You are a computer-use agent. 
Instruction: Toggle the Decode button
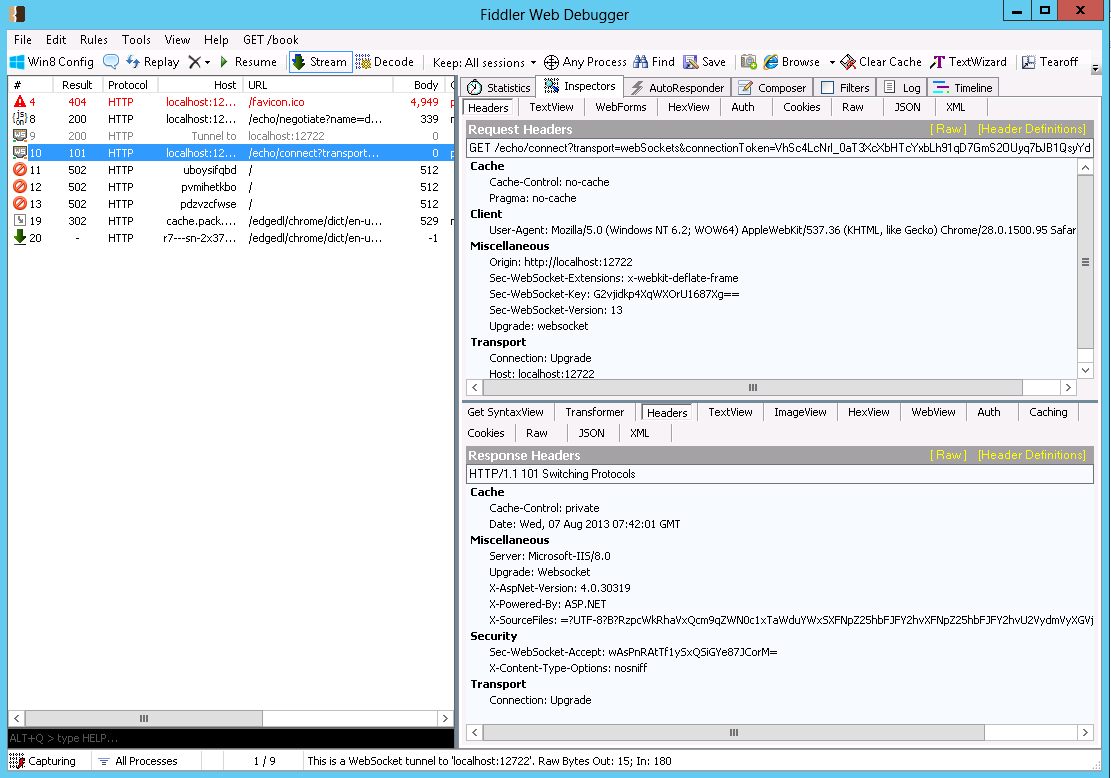pos(385,62)
